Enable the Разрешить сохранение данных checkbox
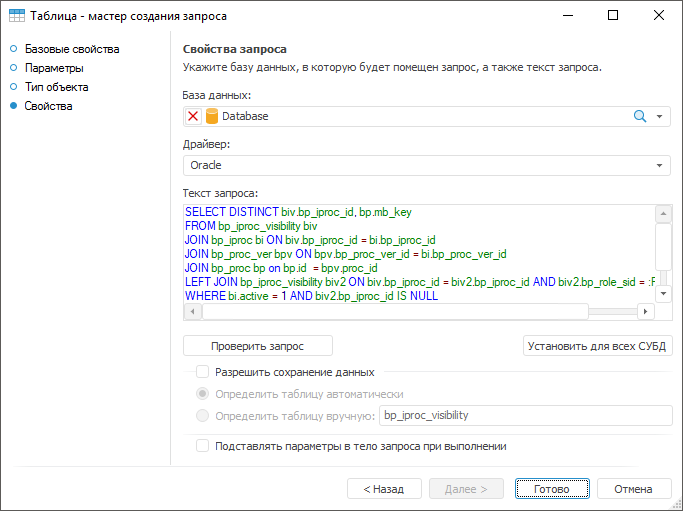Screen dimensions: 683x511 [202, 372]
